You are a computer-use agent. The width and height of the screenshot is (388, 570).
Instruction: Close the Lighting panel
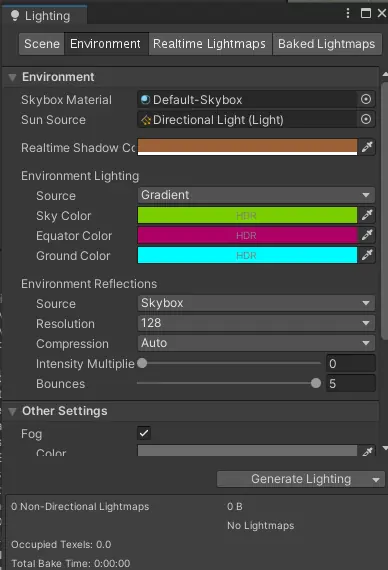pos(382,13)
